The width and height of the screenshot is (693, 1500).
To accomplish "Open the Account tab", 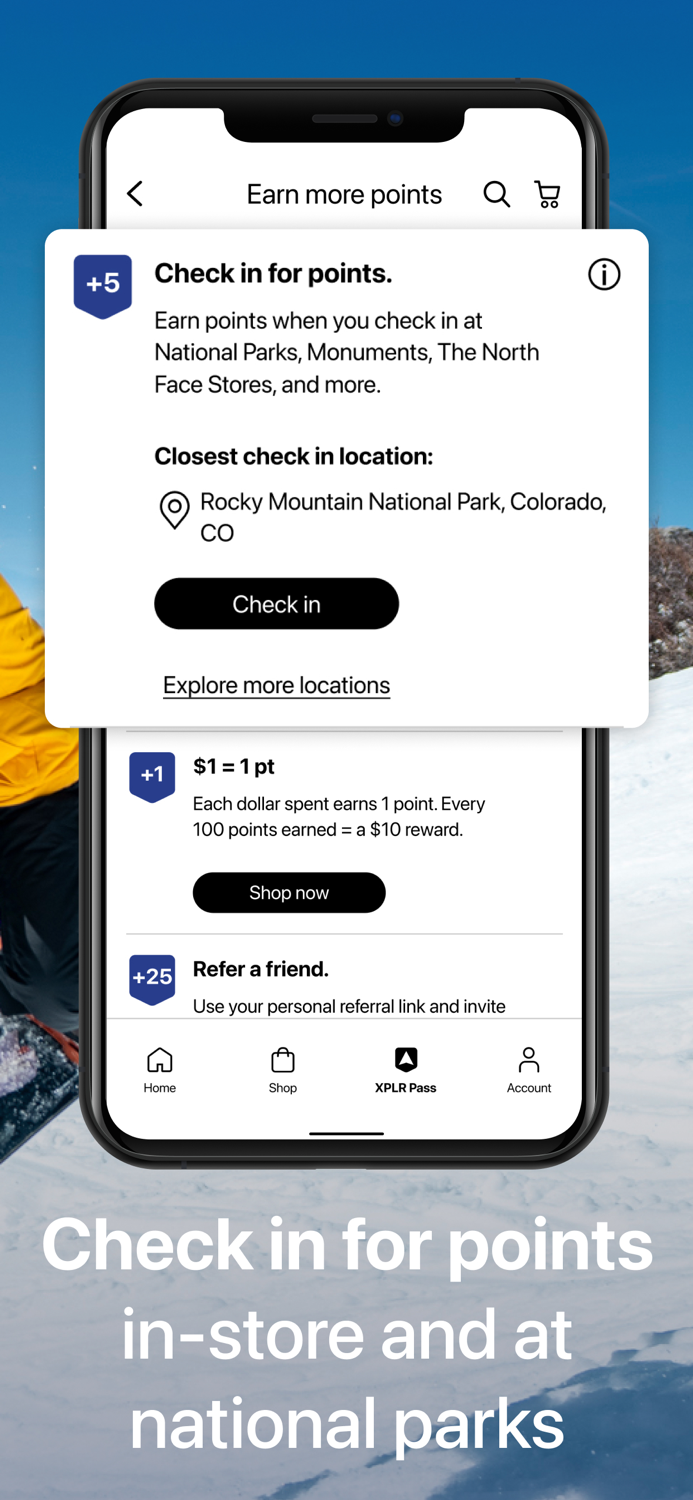I will click(529, 1070).
